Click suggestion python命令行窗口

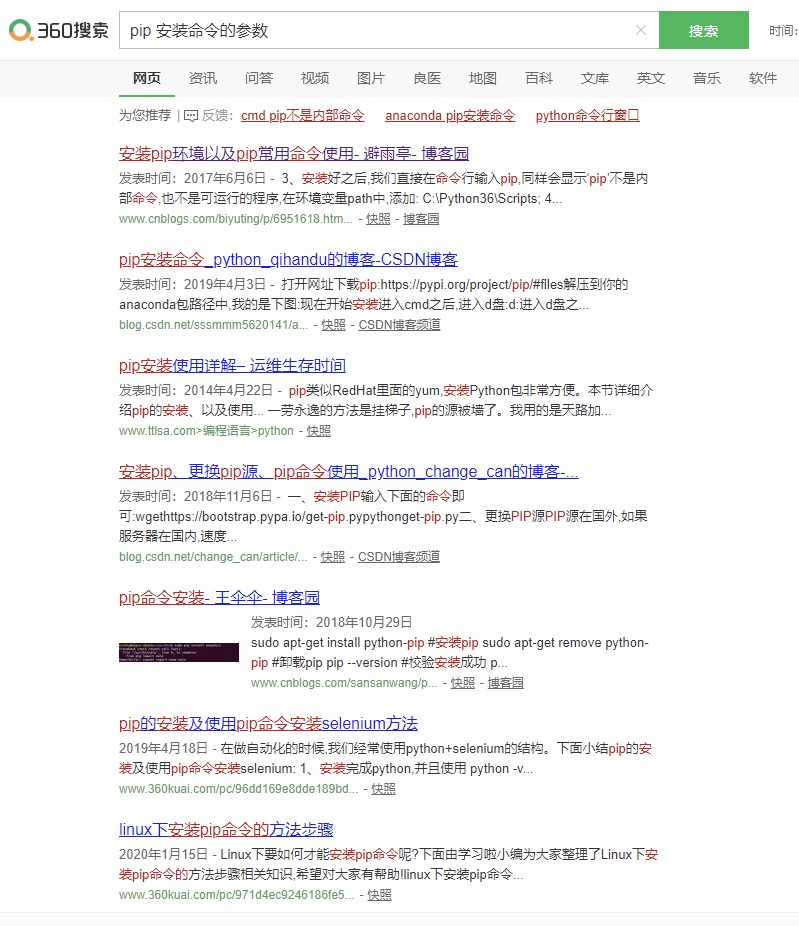click(x=588, y=116)
